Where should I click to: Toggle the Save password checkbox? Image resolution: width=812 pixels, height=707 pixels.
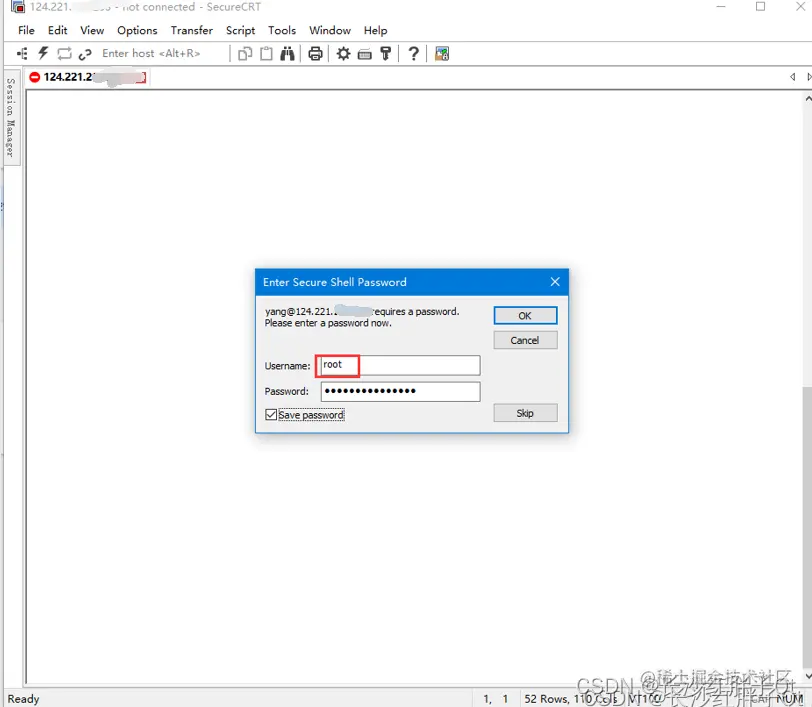pyautogui.click(x=271, y=414)
